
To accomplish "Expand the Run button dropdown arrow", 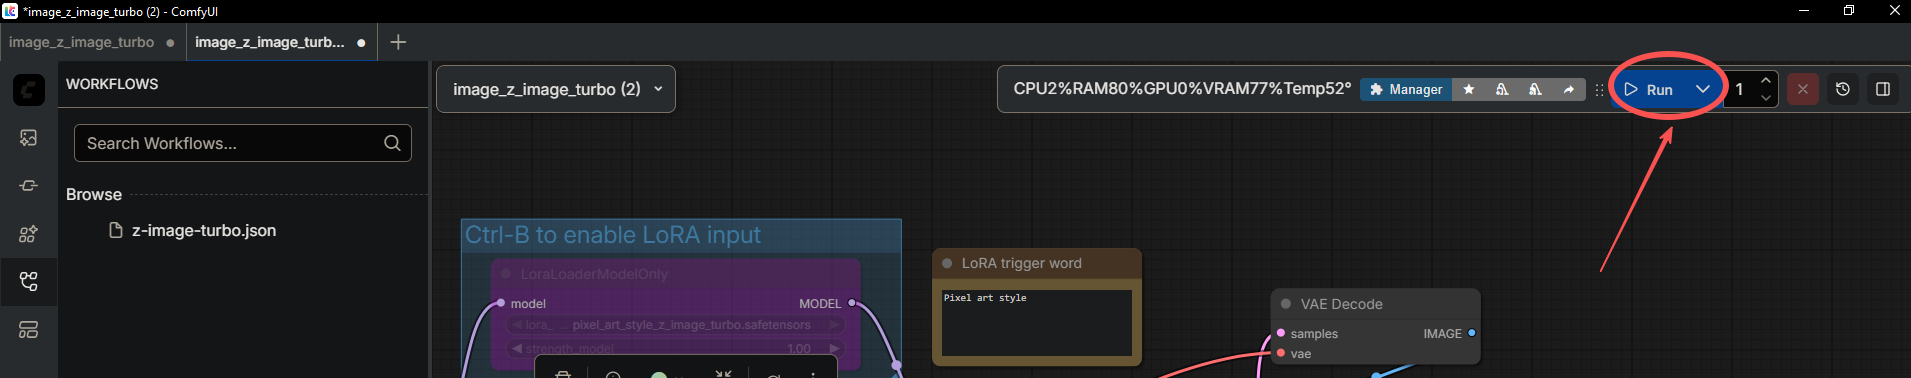I will (x=1702, y=89).
